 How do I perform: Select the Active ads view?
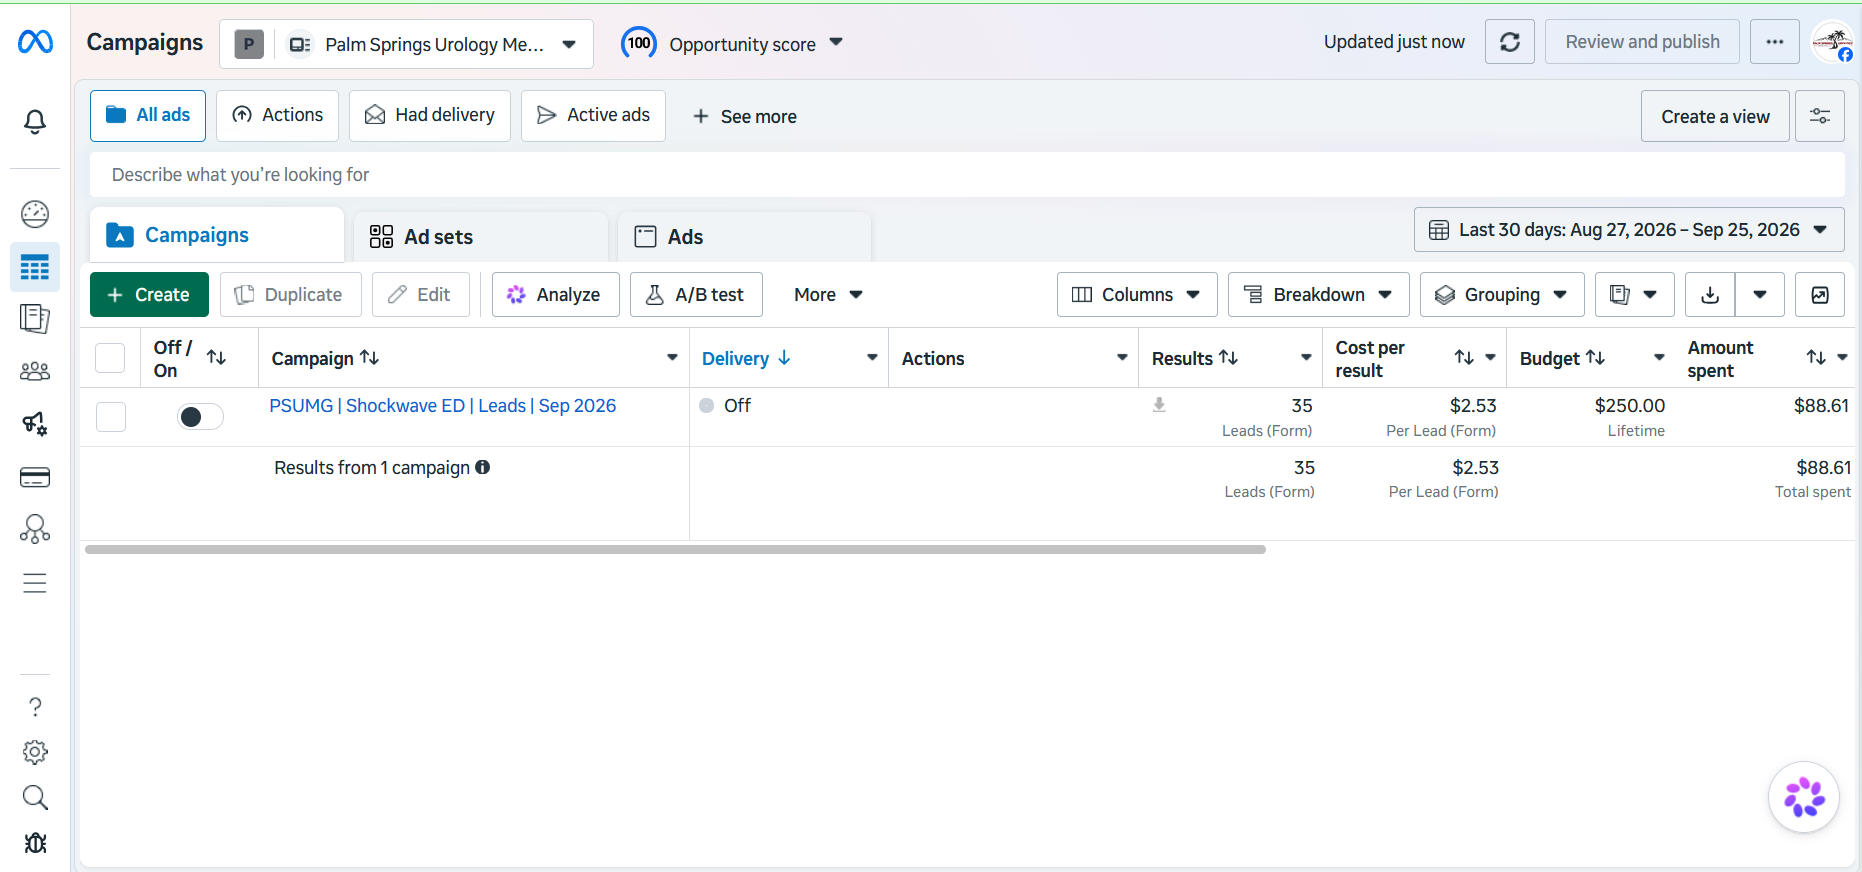point(593,116)
